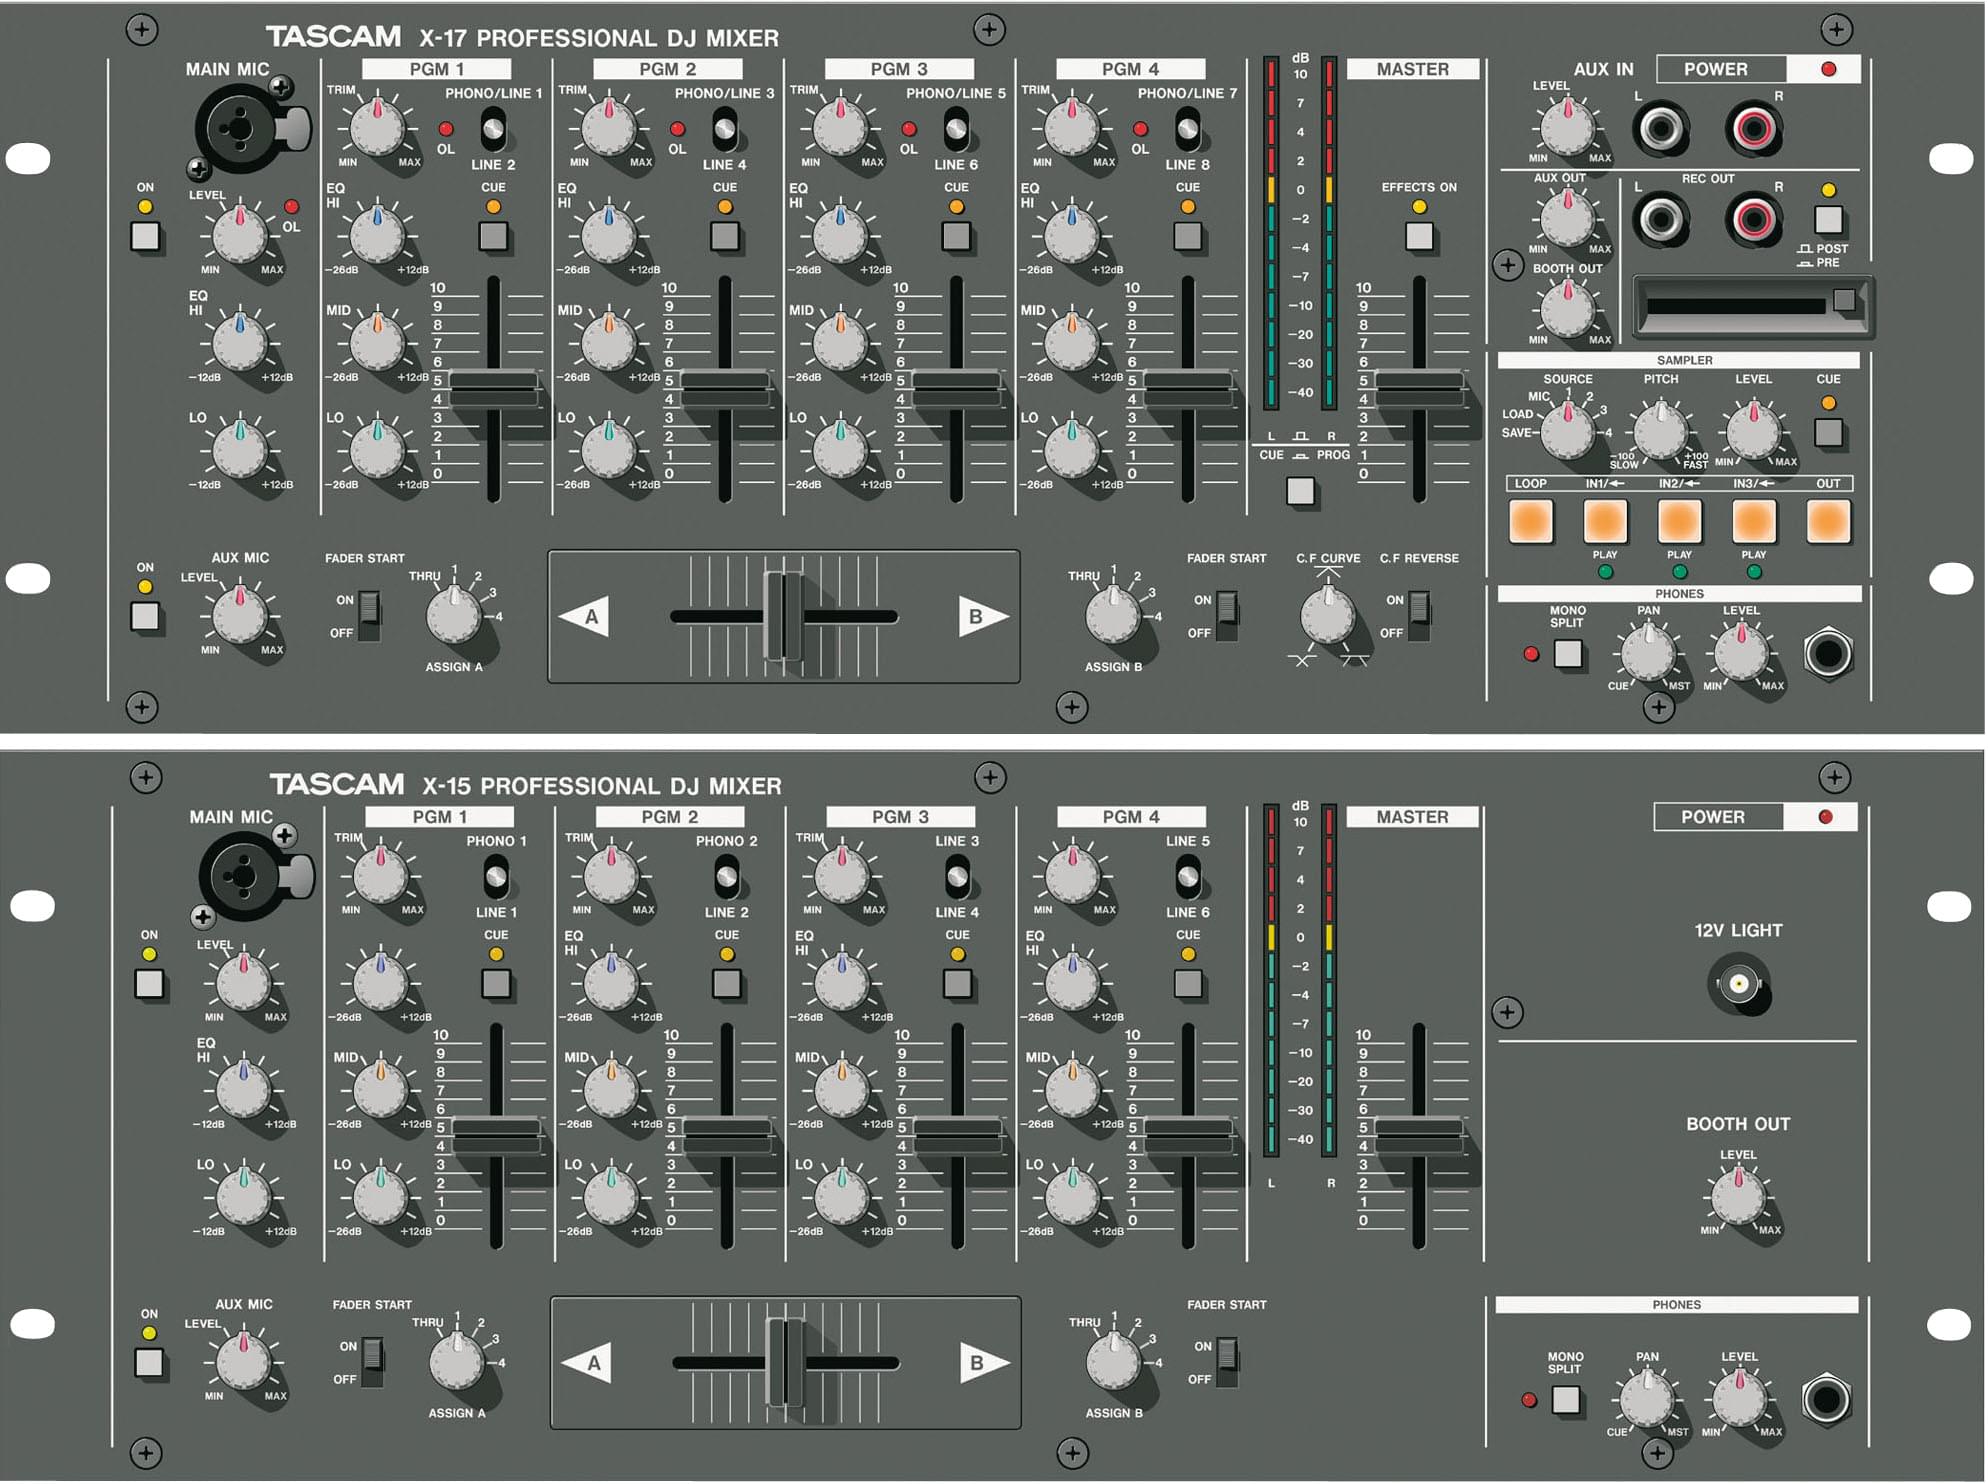1988x1484 pixels.
Task: Click the X-17 crossfader B arrow
Action: 982,616
